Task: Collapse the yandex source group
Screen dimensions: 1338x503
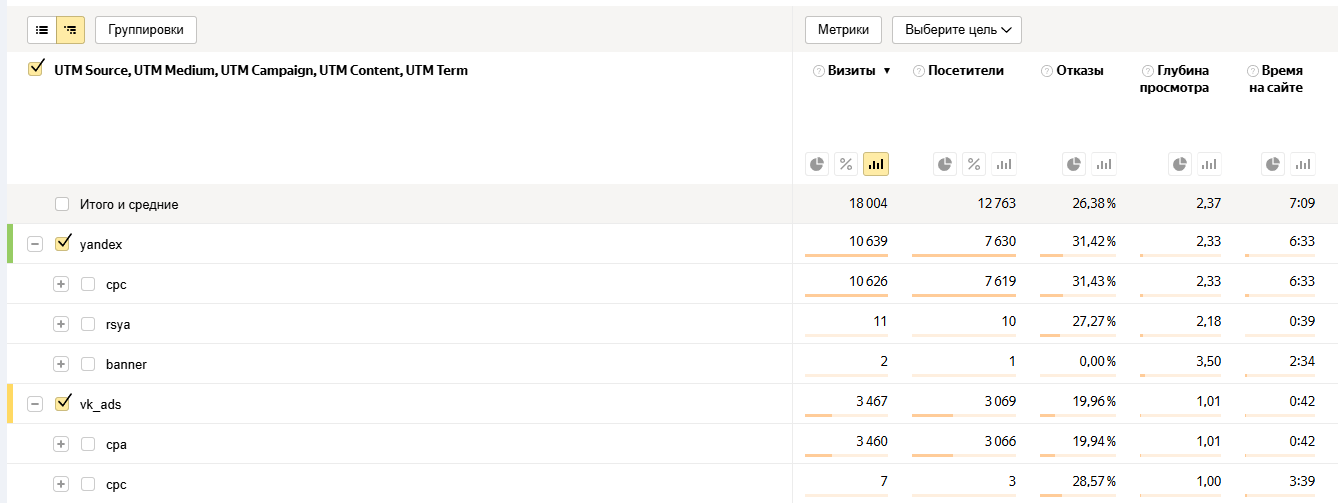Action: click(35, 244)
